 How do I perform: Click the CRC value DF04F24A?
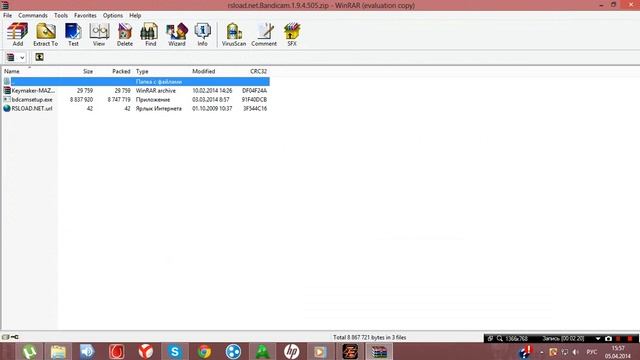tap(254, 91)
